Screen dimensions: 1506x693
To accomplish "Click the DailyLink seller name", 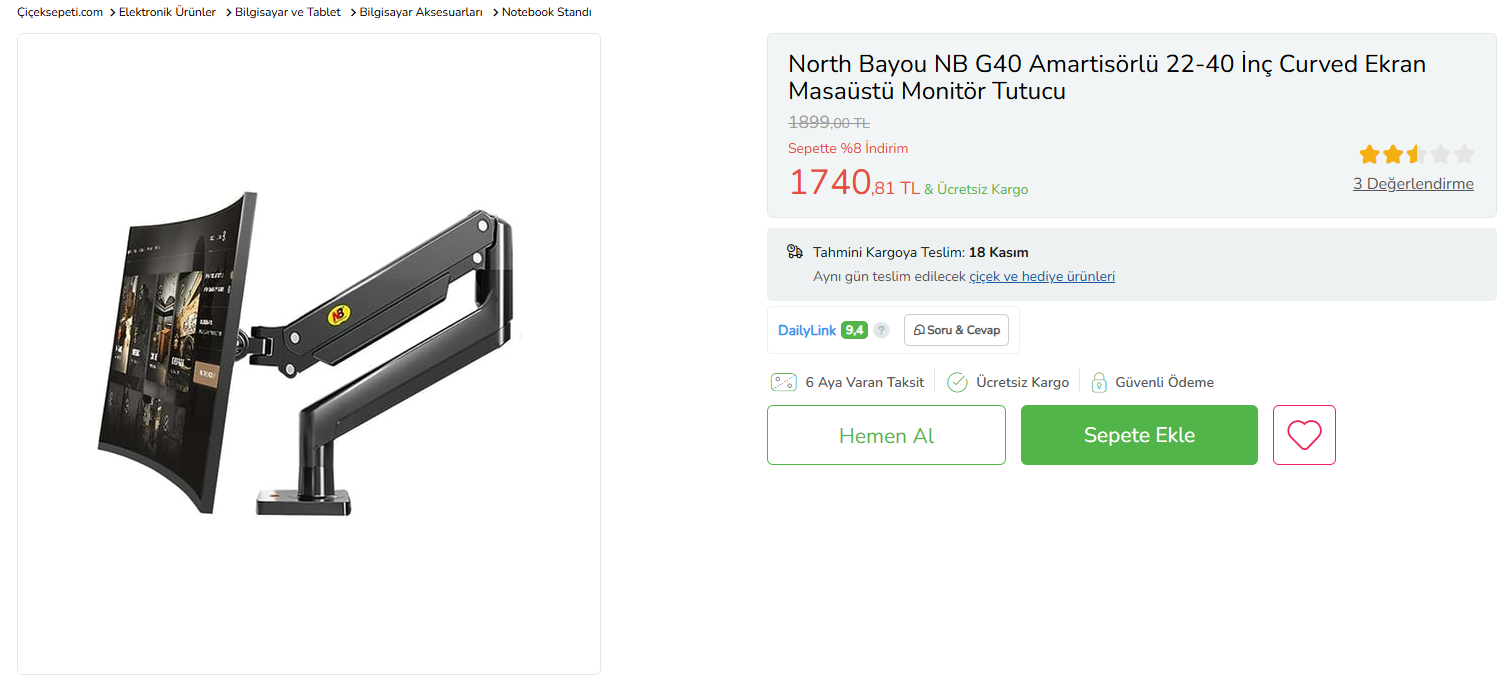I will pyautogui.click(x=807, y=330).
